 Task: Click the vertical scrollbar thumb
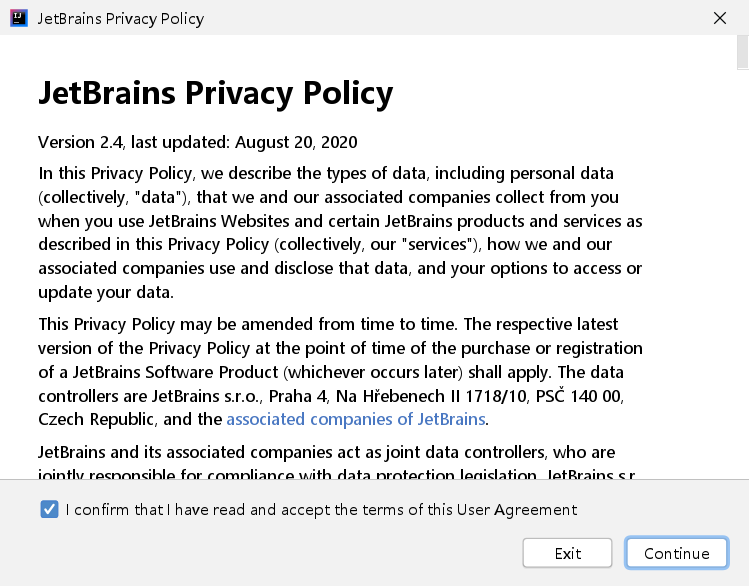(740, 52)
